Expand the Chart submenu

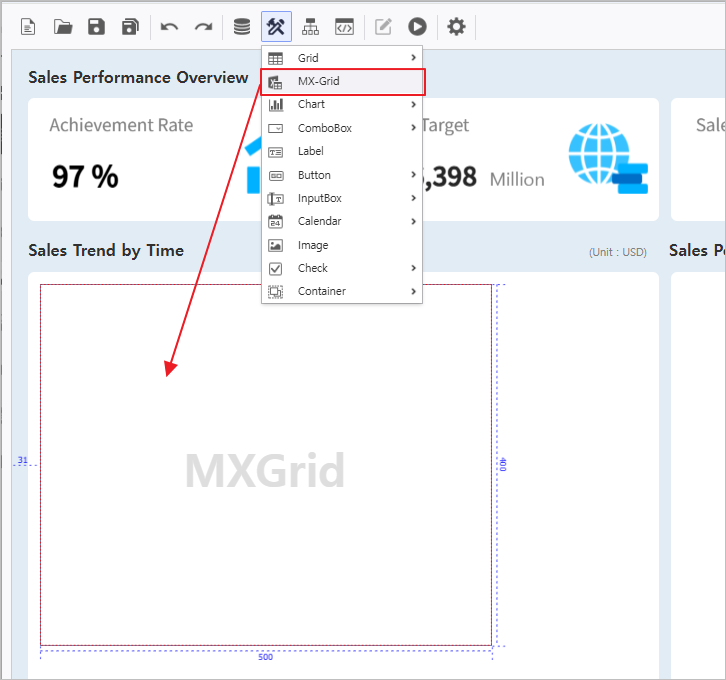point(342,104)
